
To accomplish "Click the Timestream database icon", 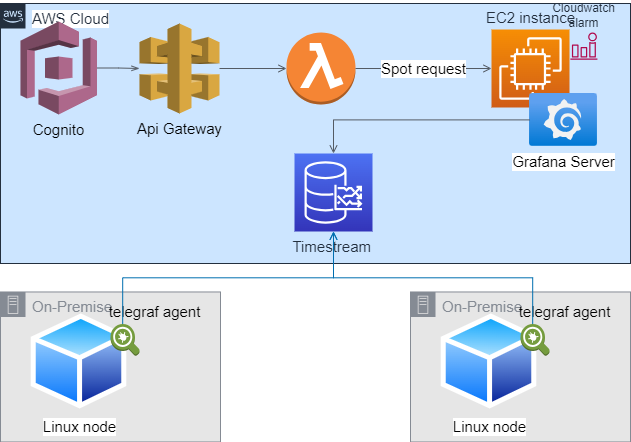I will (331, 193).
